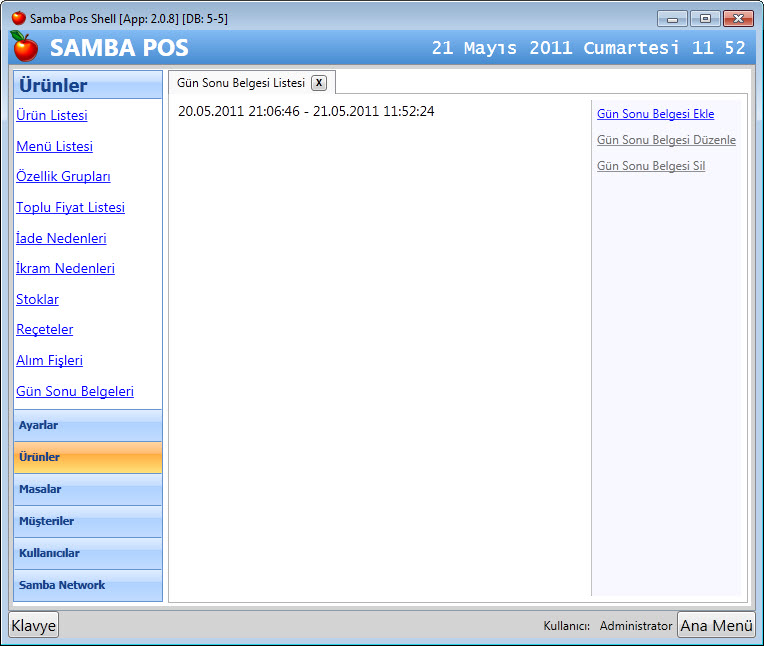Select the Gün Sonu Belgesi Listesi tab
764x646 pixels.
[x=240, y=83]
